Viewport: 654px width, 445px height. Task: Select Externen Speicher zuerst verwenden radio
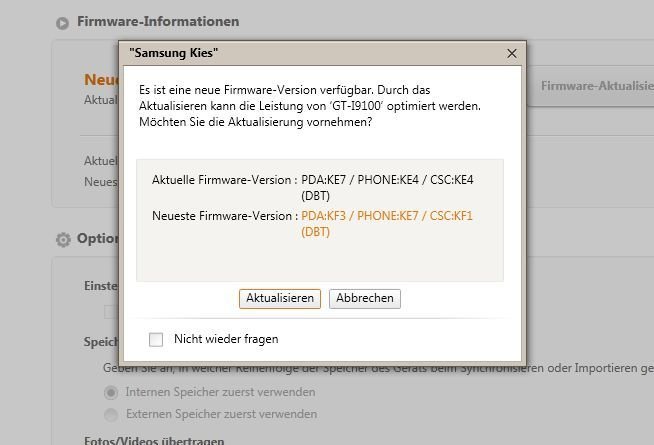pyautogui.click(x=111, y=415)
